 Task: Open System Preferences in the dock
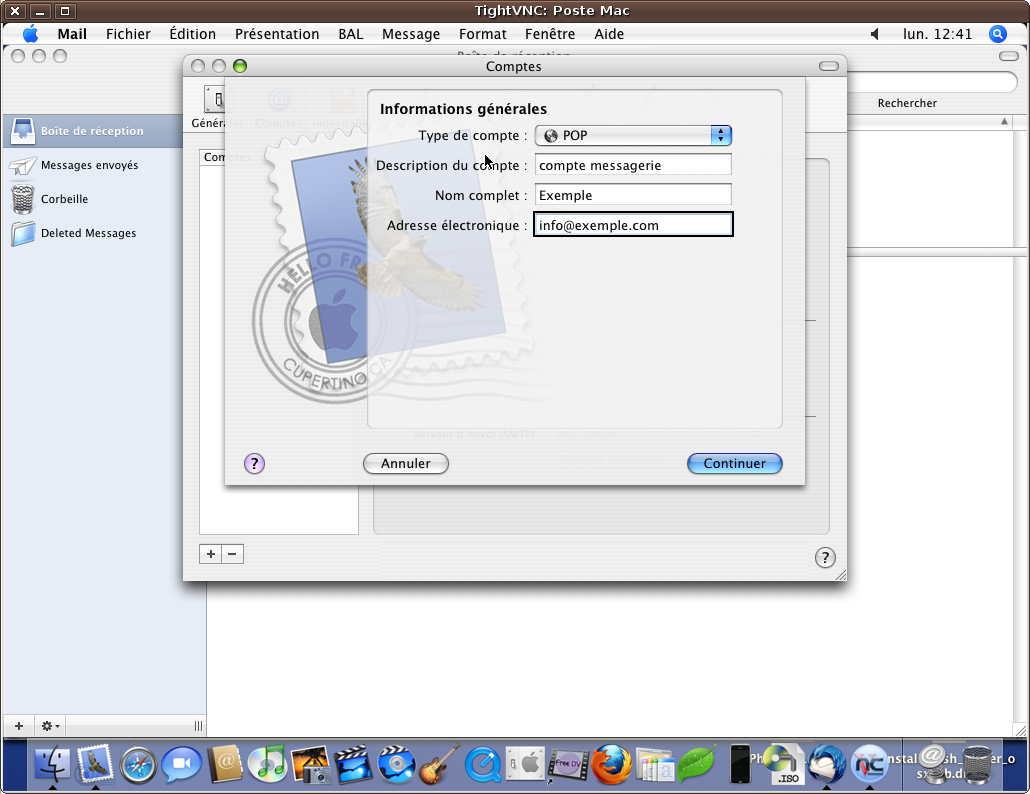coord(526,764)
